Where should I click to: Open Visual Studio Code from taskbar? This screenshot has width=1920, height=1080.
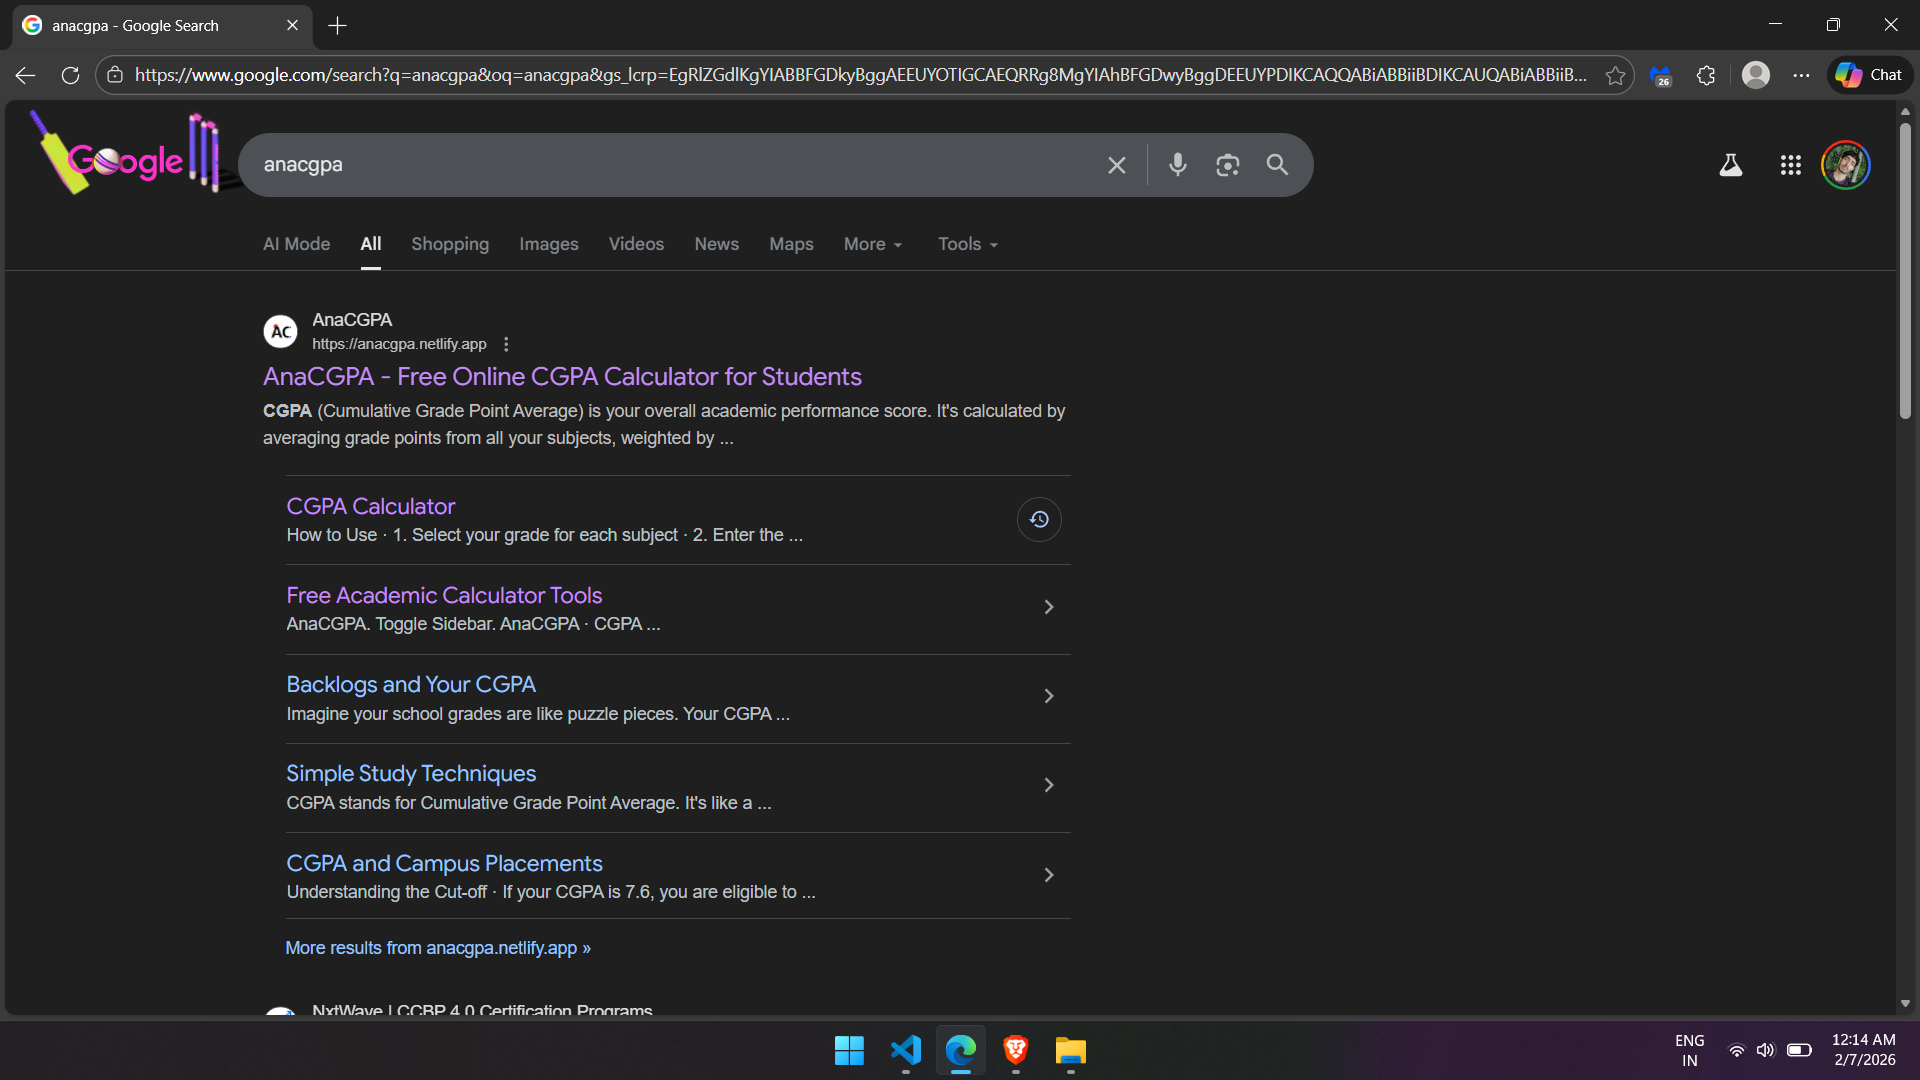(906, 1051)
